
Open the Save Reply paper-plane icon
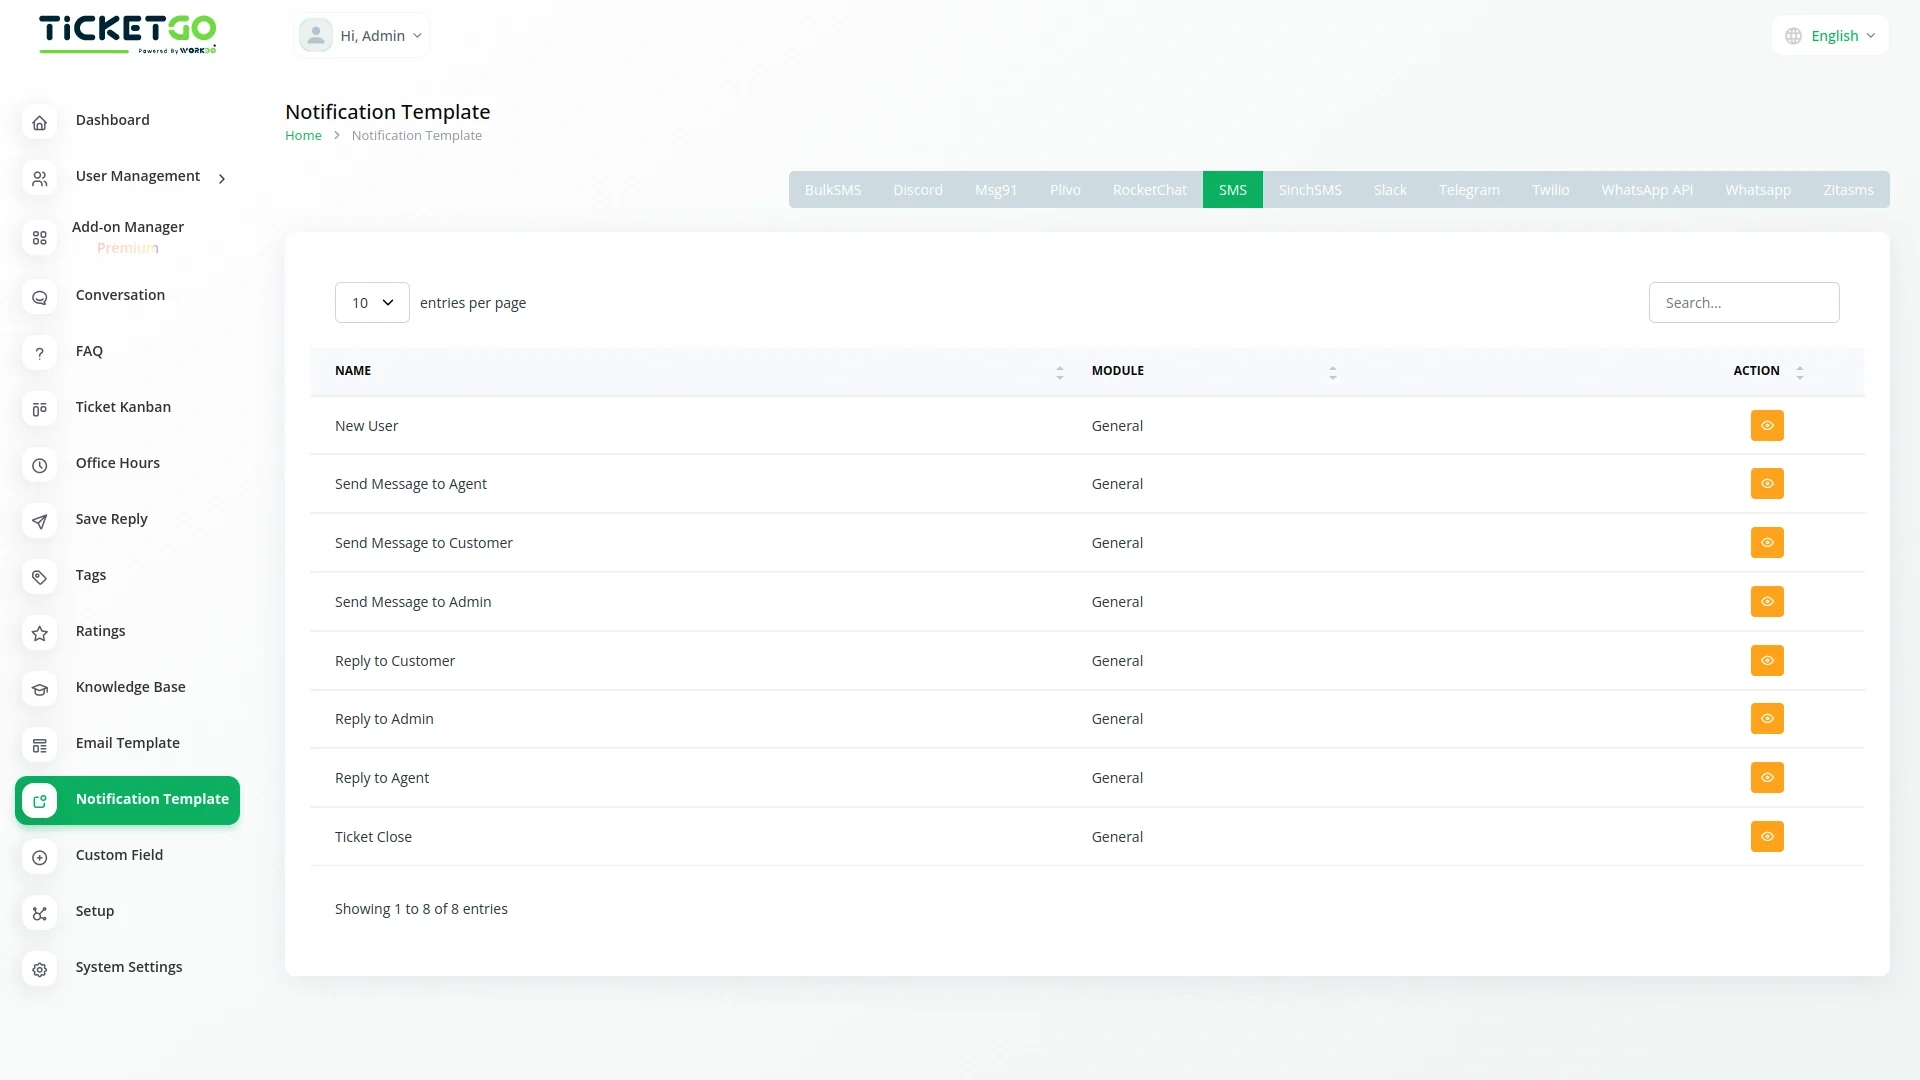39,521
